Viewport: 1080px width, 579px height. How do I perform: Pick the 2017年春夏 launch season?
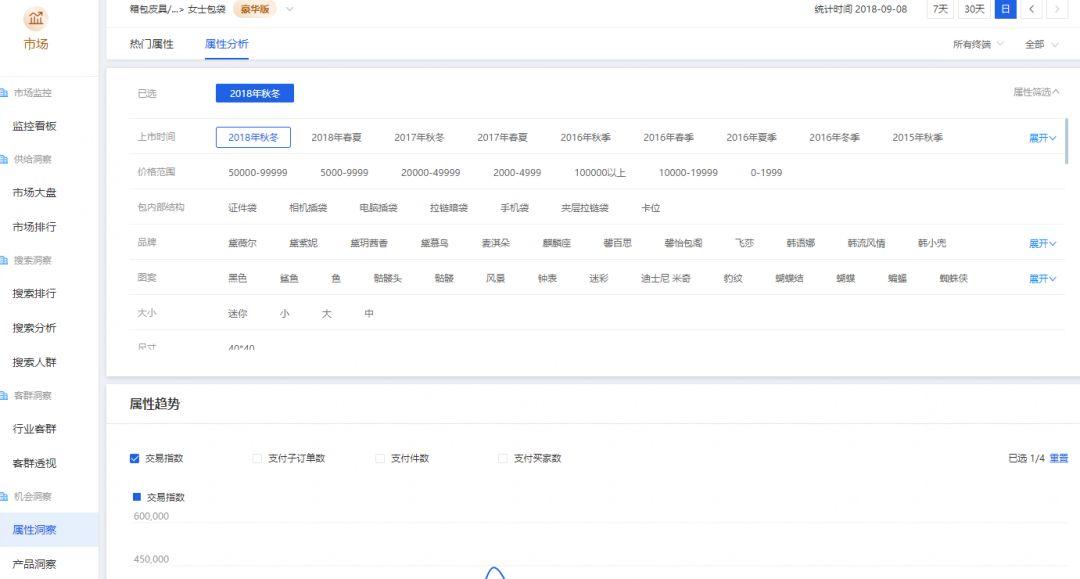pos(502,137)
